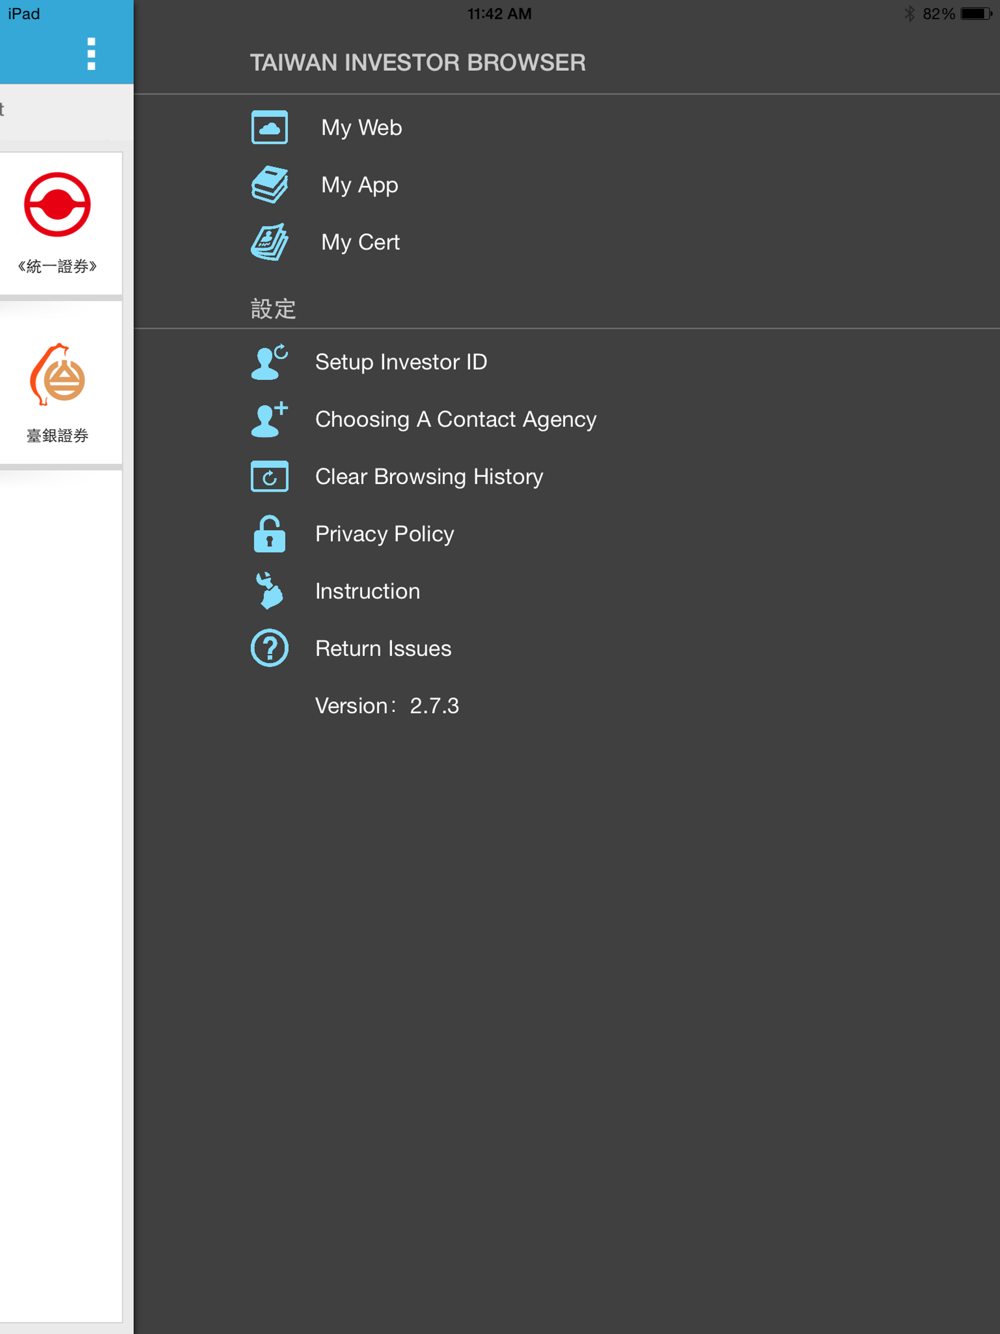Tap the 《統一證券》 label
The image size is (1000, 1334).
(x=57, y=266)
